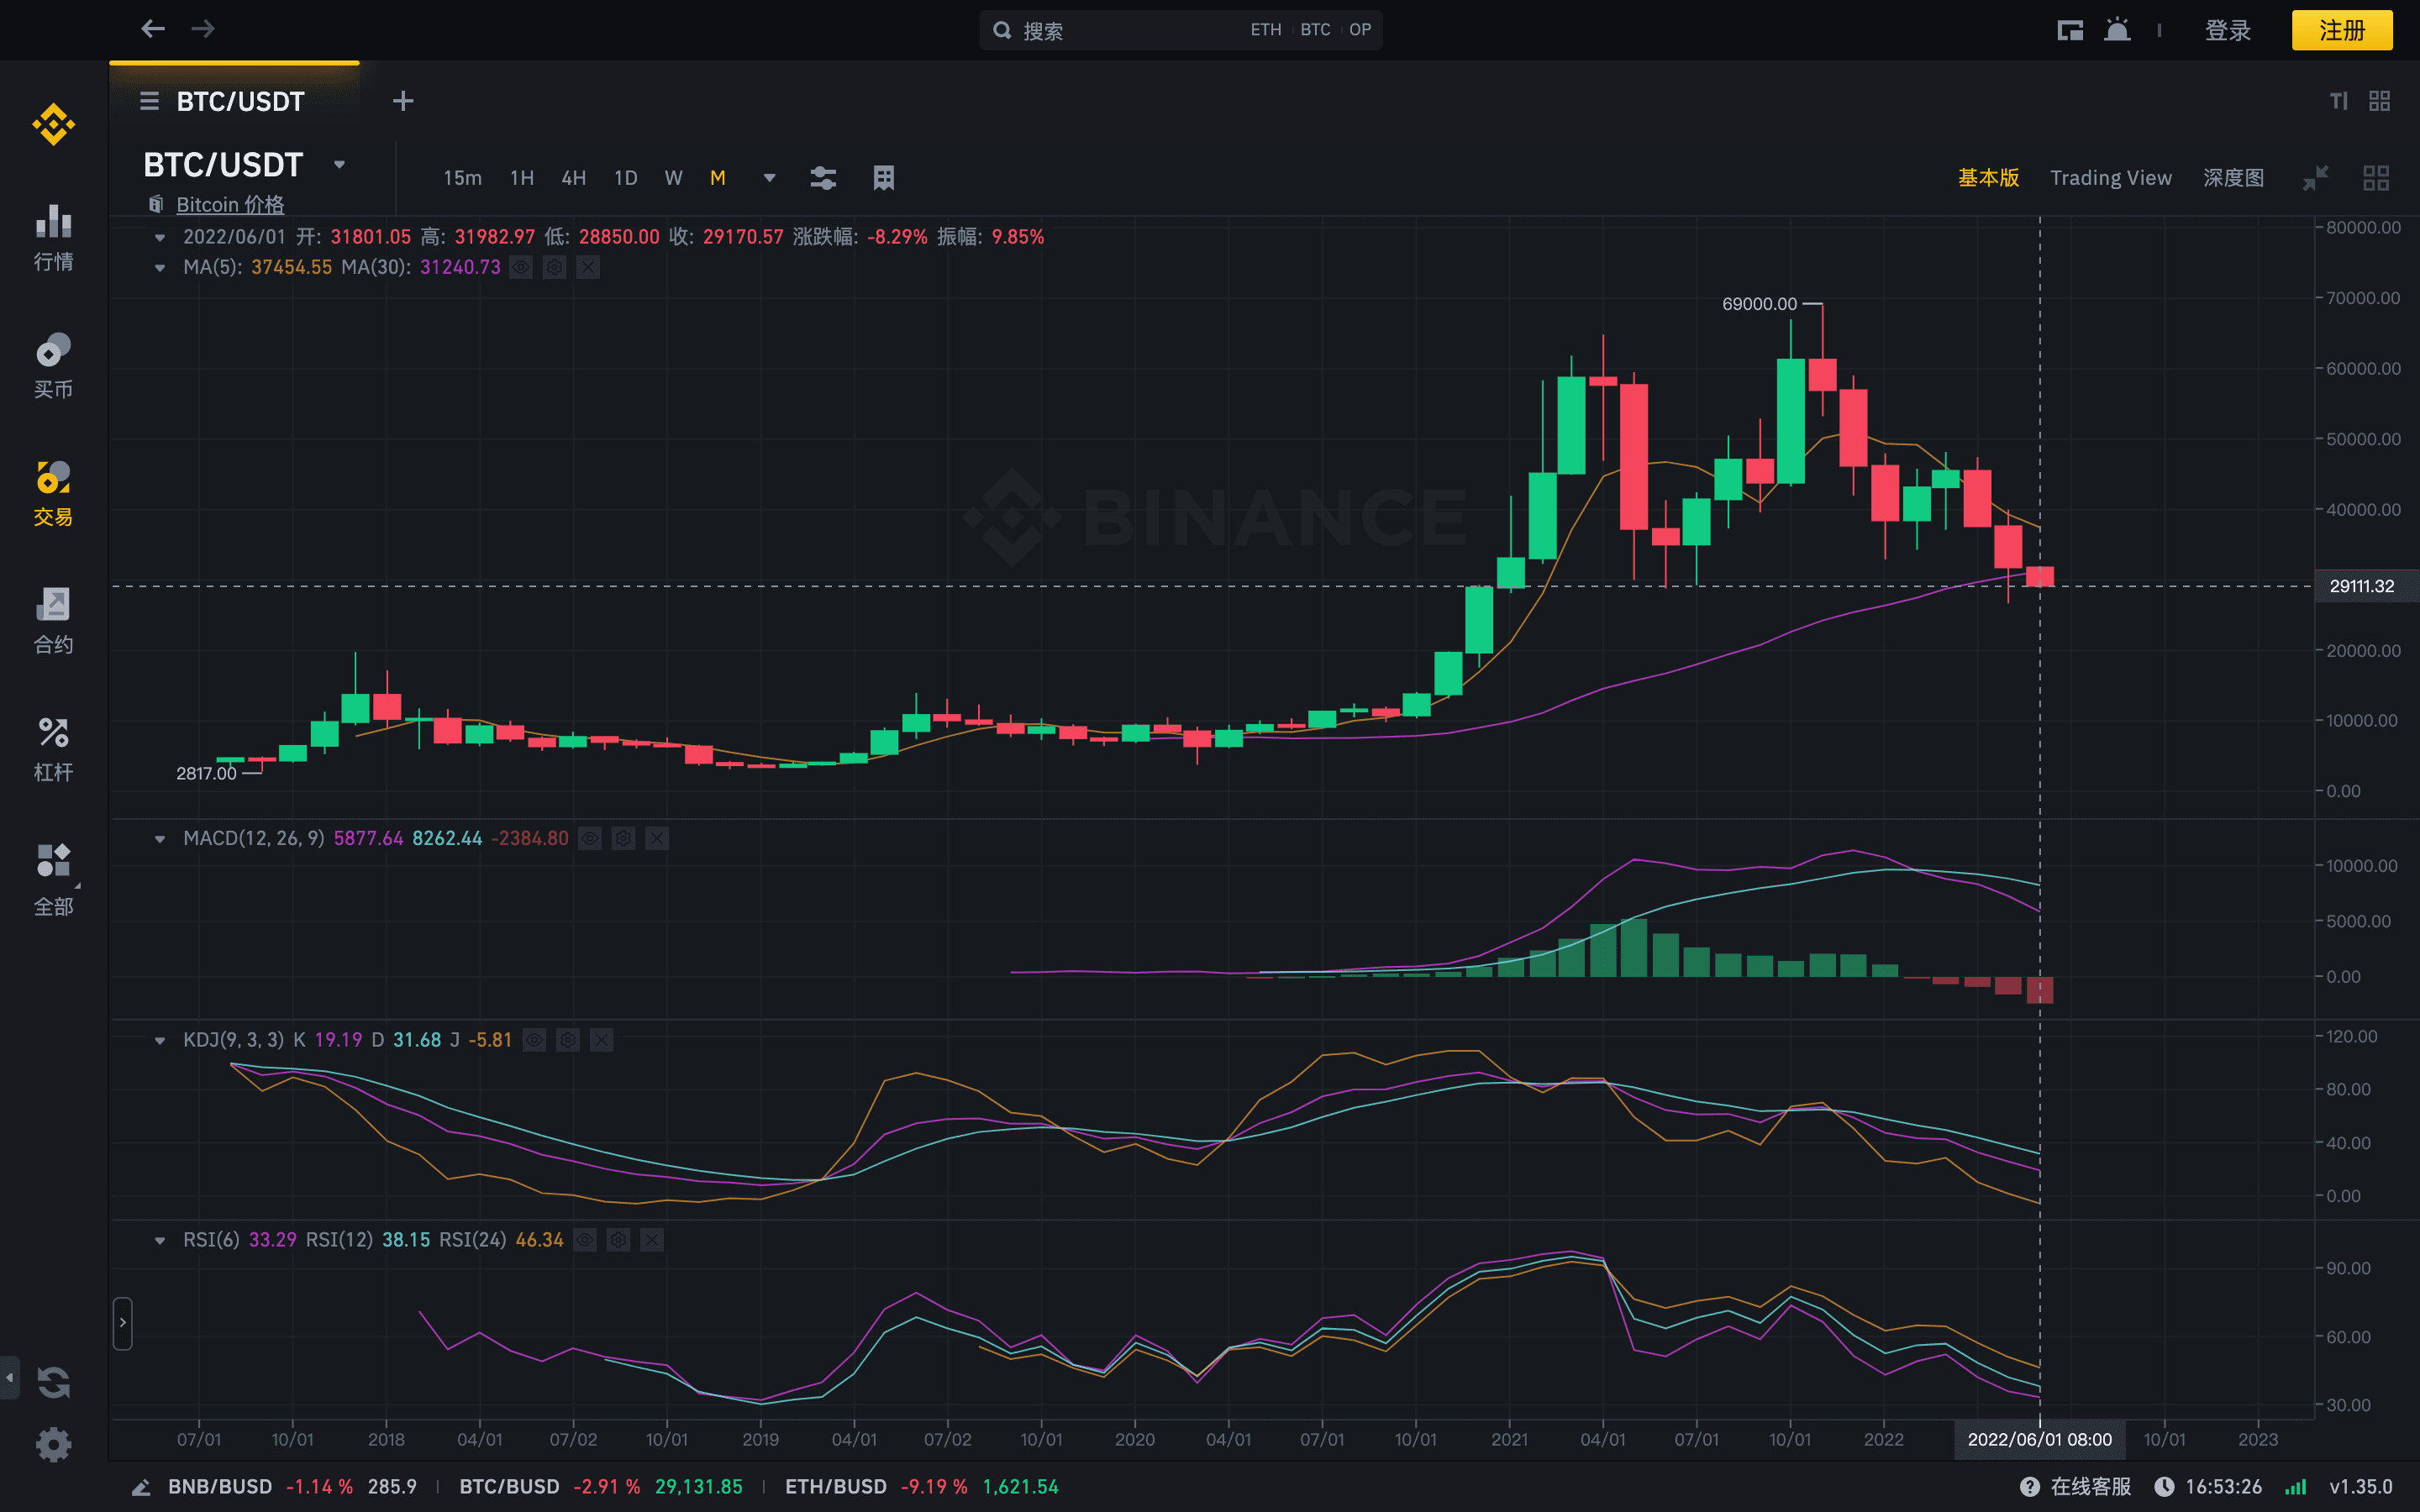Select the W weekly timeframe
The height and width of the screenshot is (1512, 2420).
tap(673, 178)
